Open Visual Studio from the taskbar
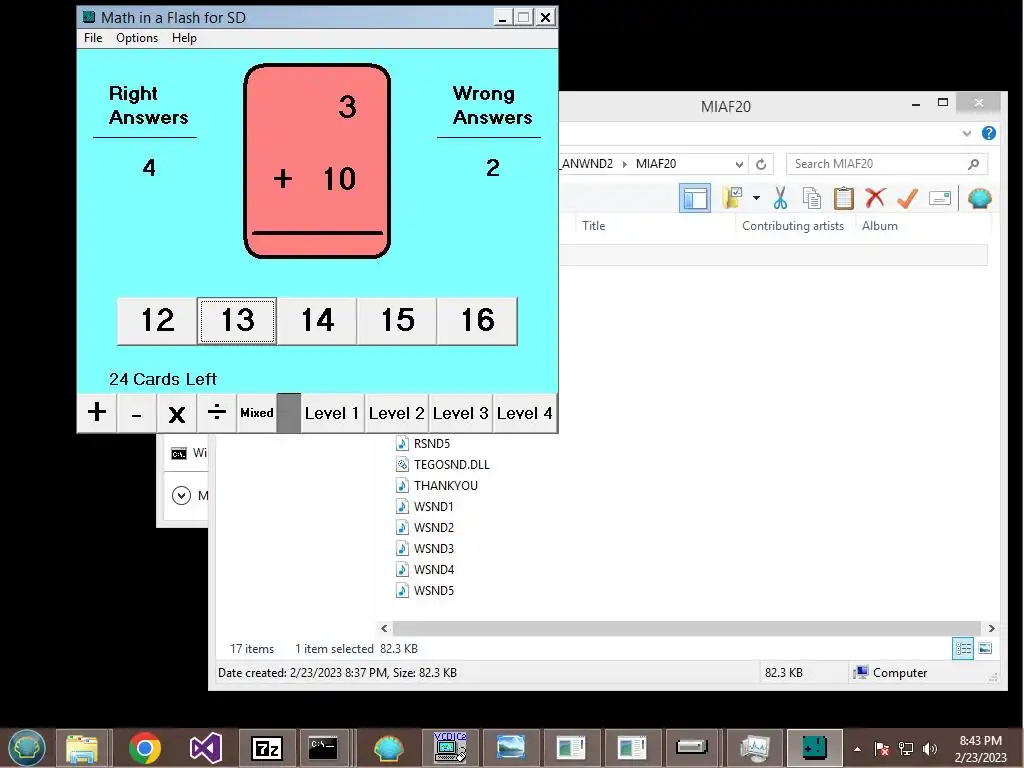This screenshot has width=1024, height=768. click(205, 748)
